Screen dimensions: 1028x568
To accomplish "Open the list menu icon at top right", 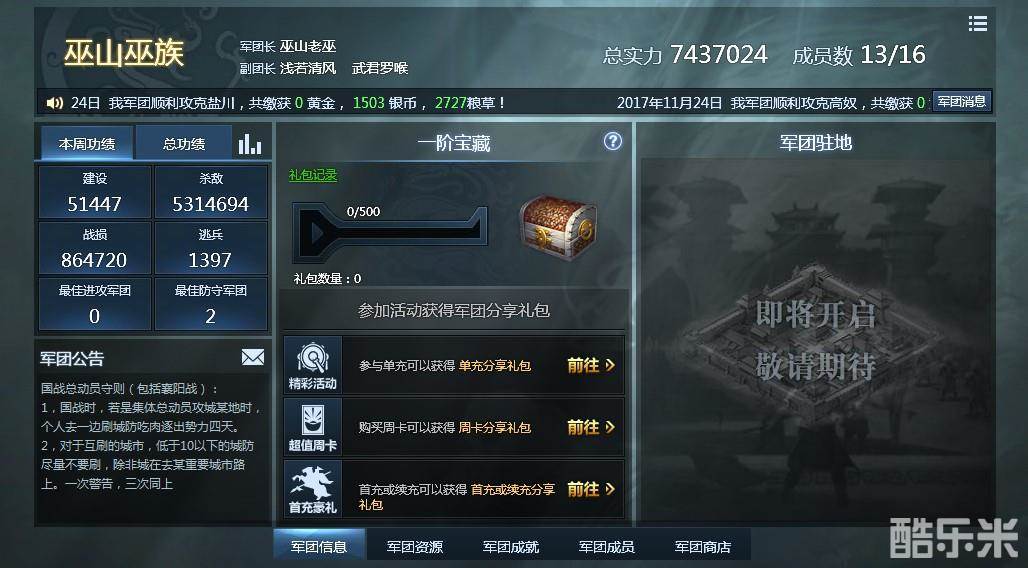I will tap(978, 24).
